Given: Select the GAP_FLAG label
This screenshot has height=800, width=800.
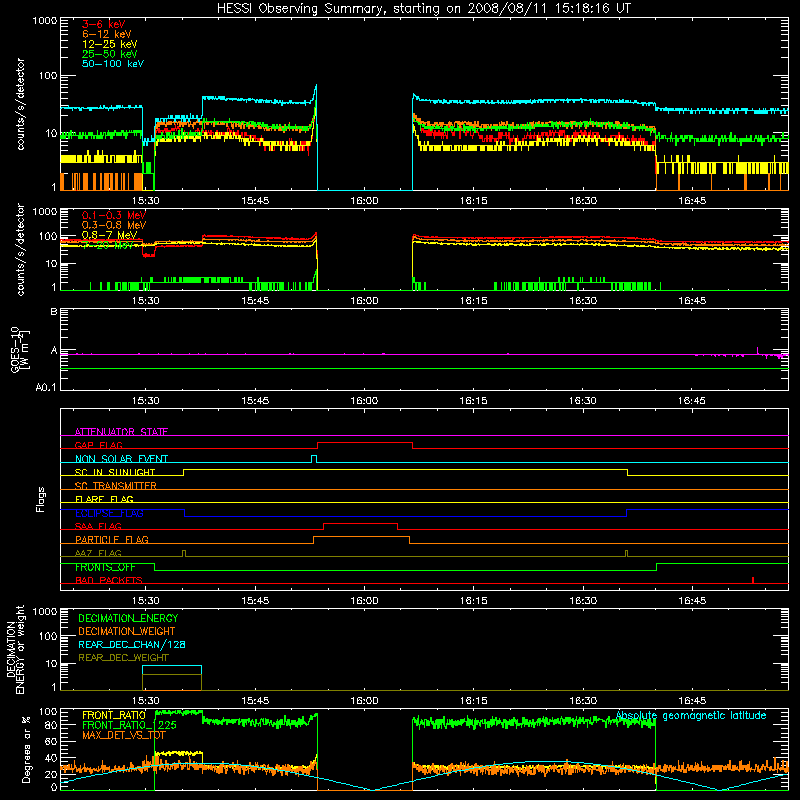Looking at the screenshot, I should click(98, 445).
